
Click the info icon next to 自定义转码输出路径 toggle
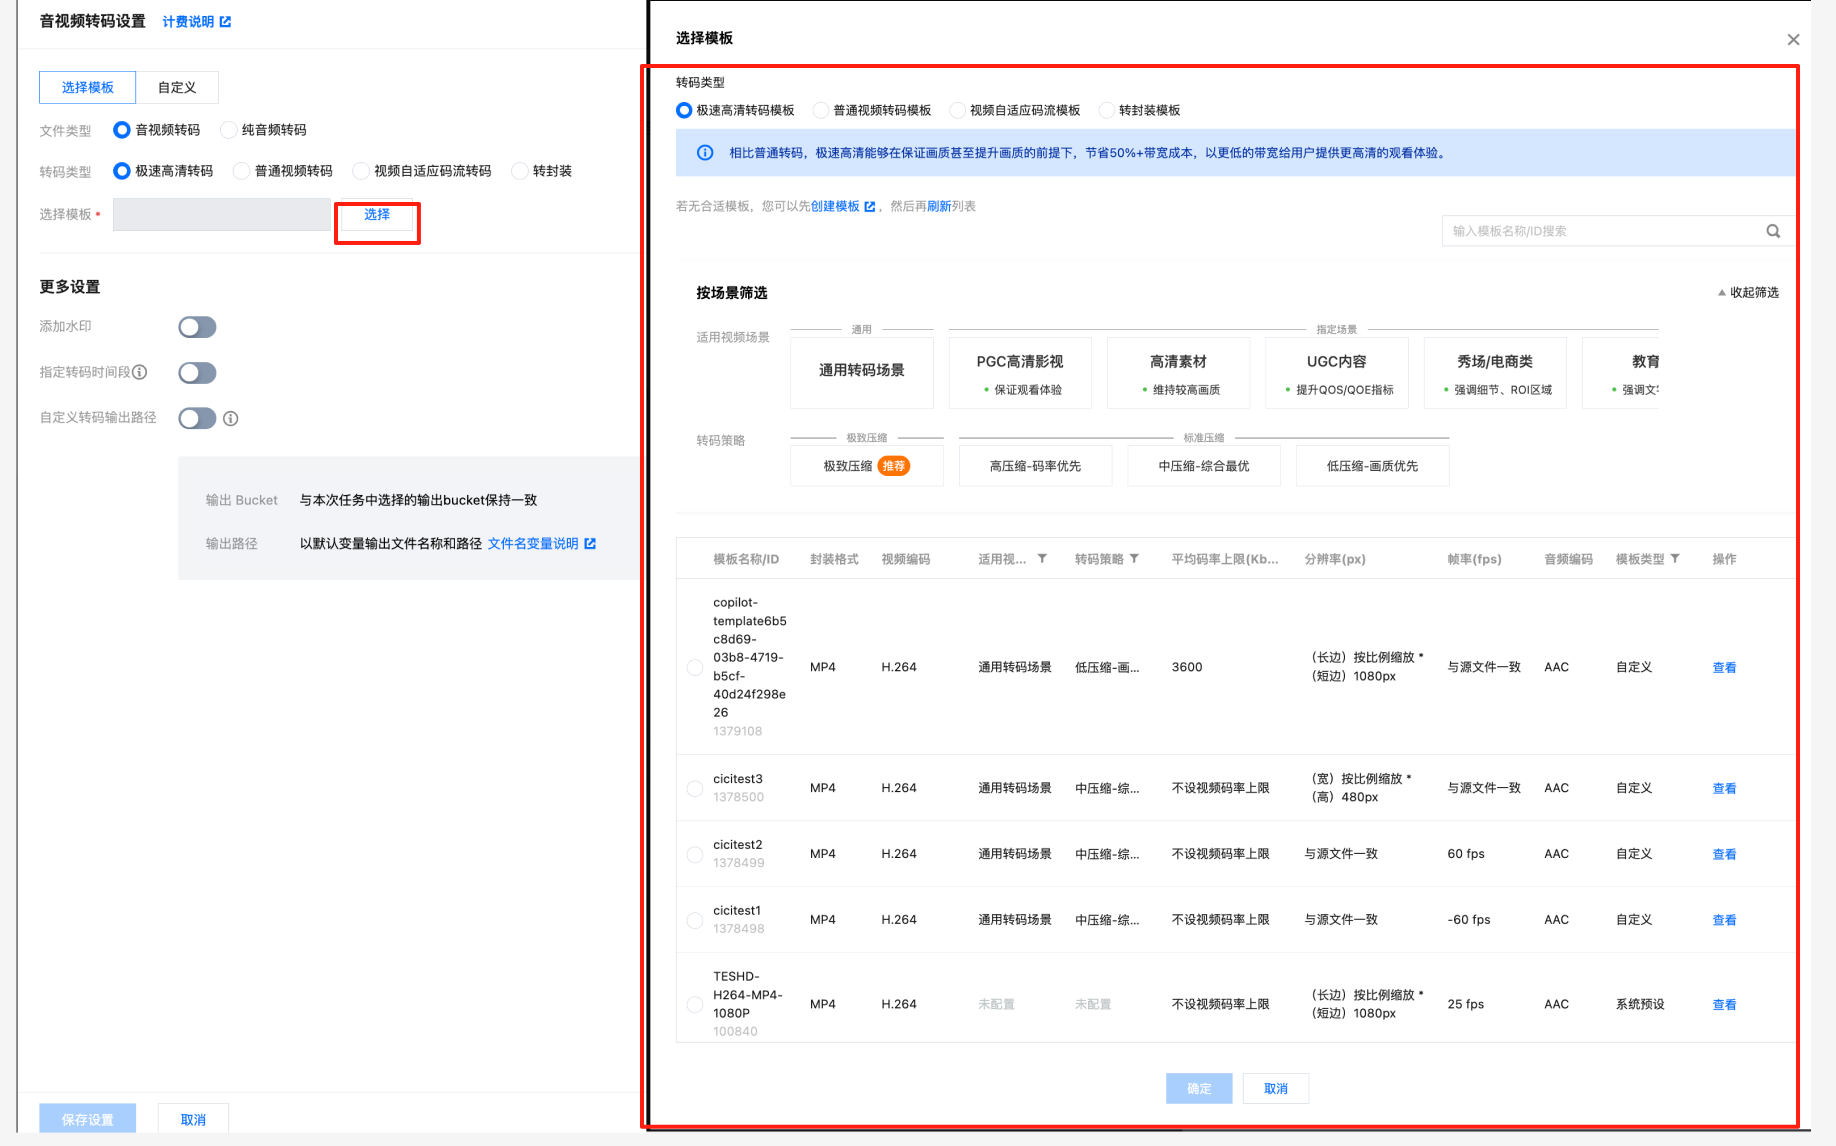tap(231, 419)
